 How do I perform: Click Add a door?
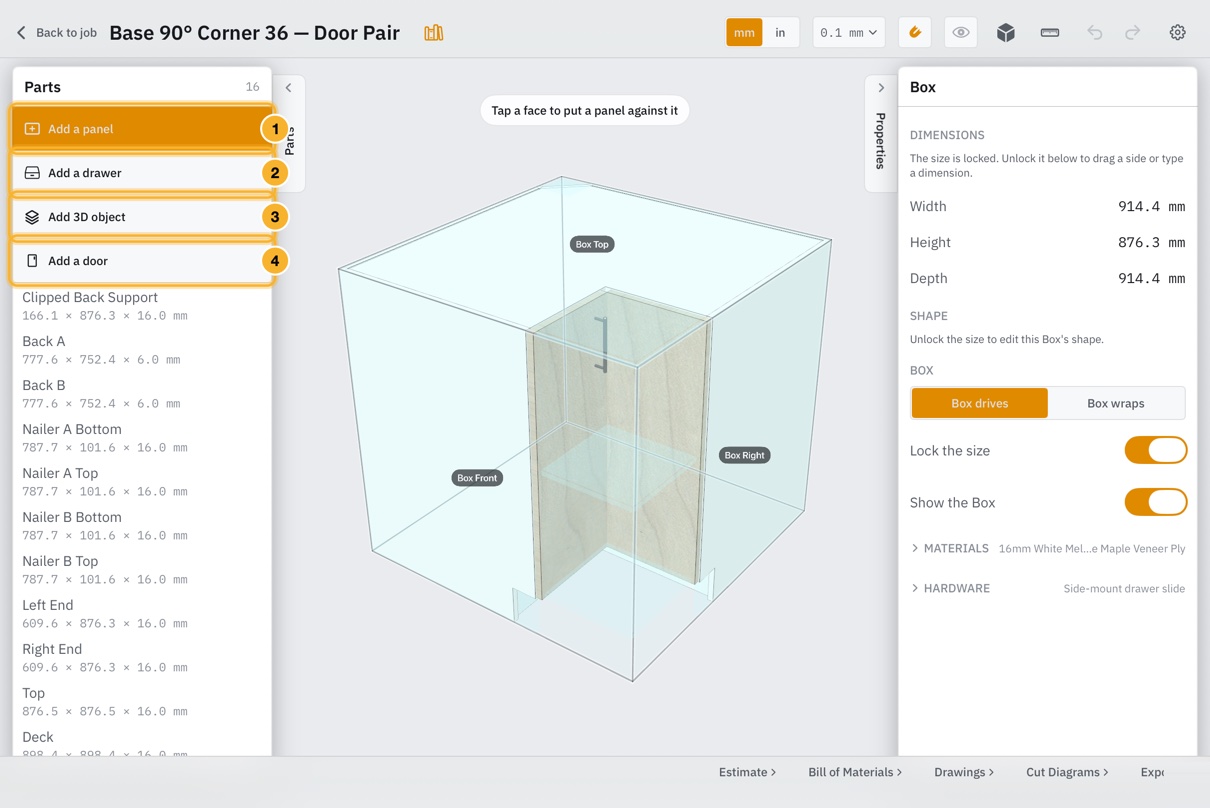tap(142, 261)
